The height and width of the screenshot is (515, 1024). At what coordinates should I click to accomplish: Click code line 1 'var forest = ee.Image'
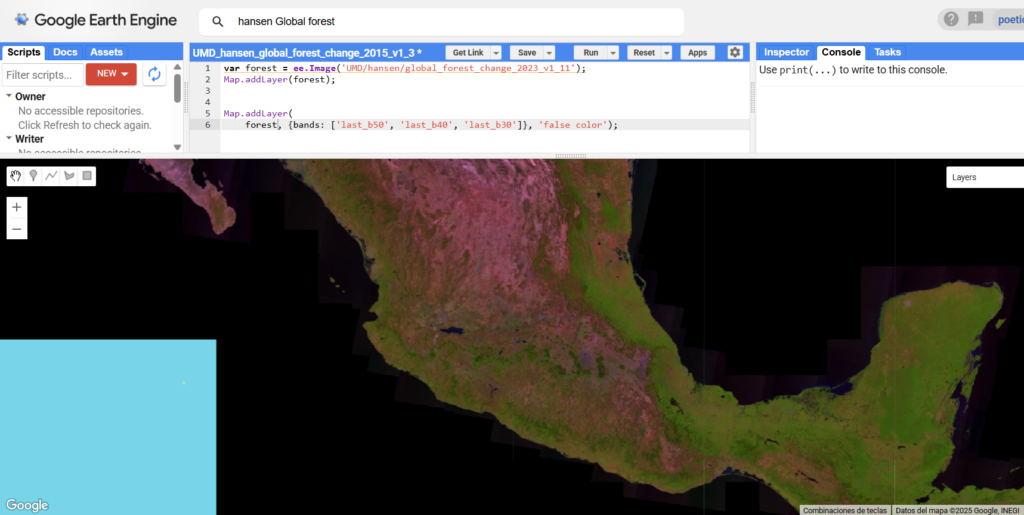click(405, 69)
